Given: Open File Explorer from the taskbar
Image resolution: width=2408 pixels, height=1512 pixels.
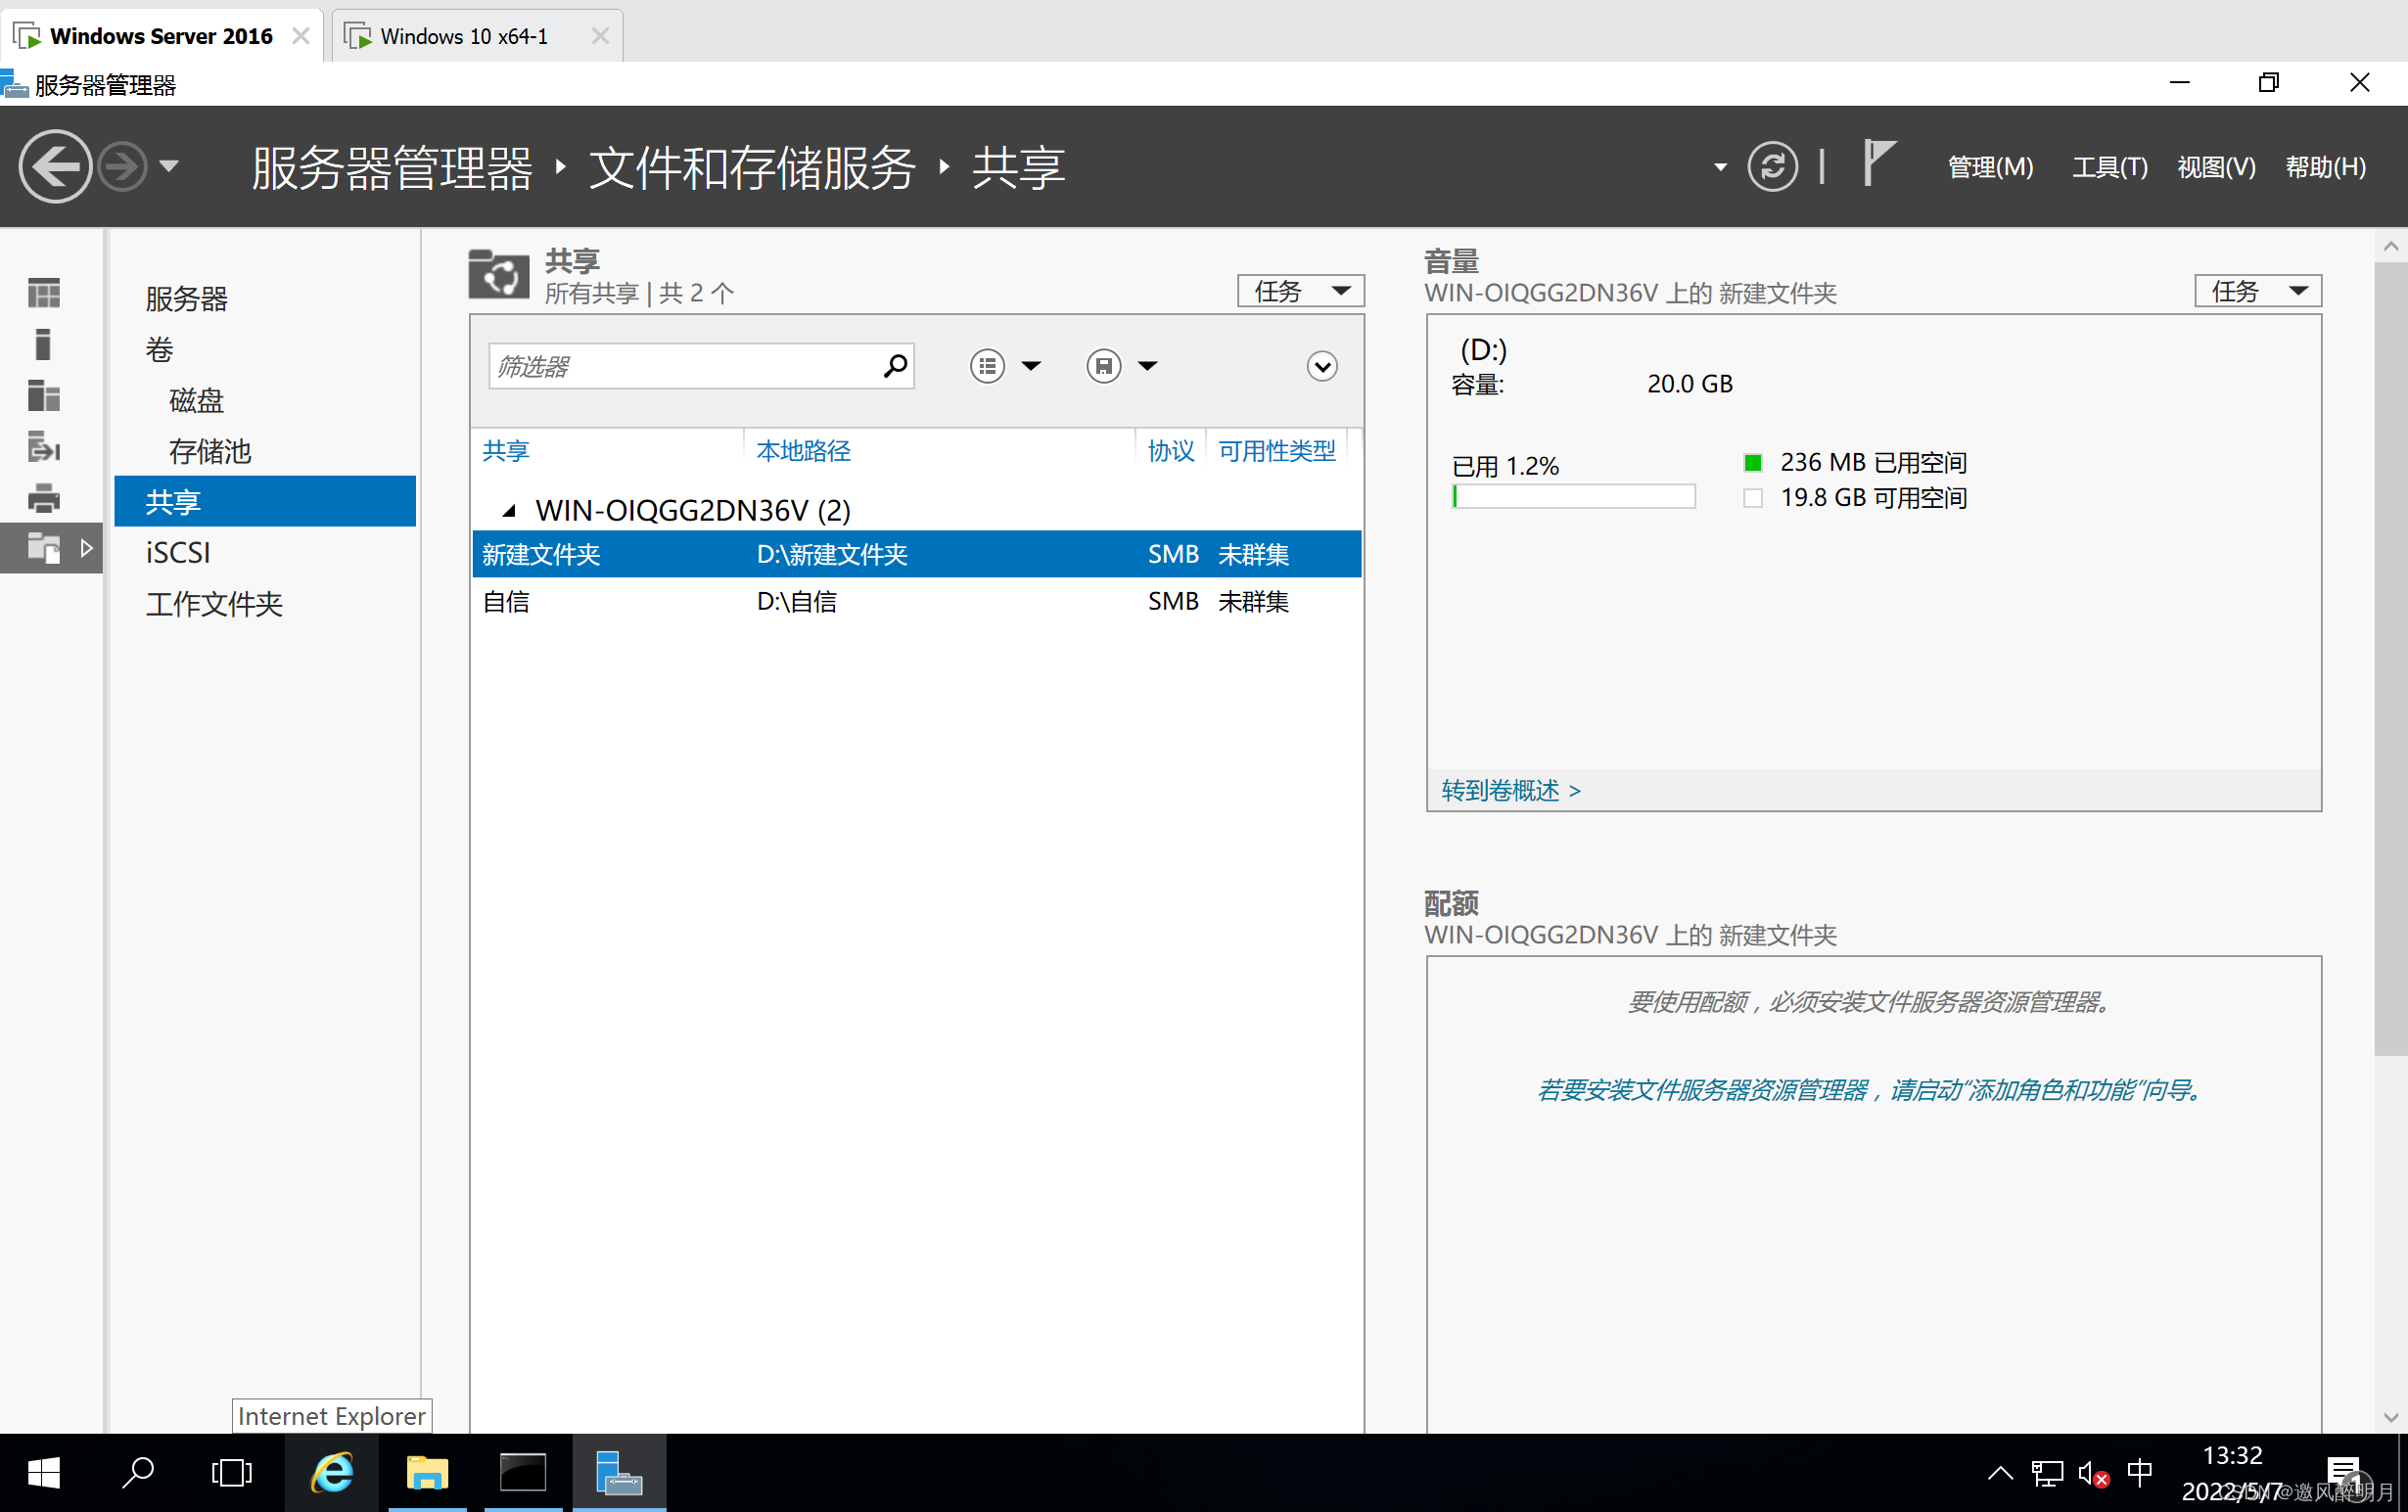Looking at the screenshot, I should coord(427,1472).
